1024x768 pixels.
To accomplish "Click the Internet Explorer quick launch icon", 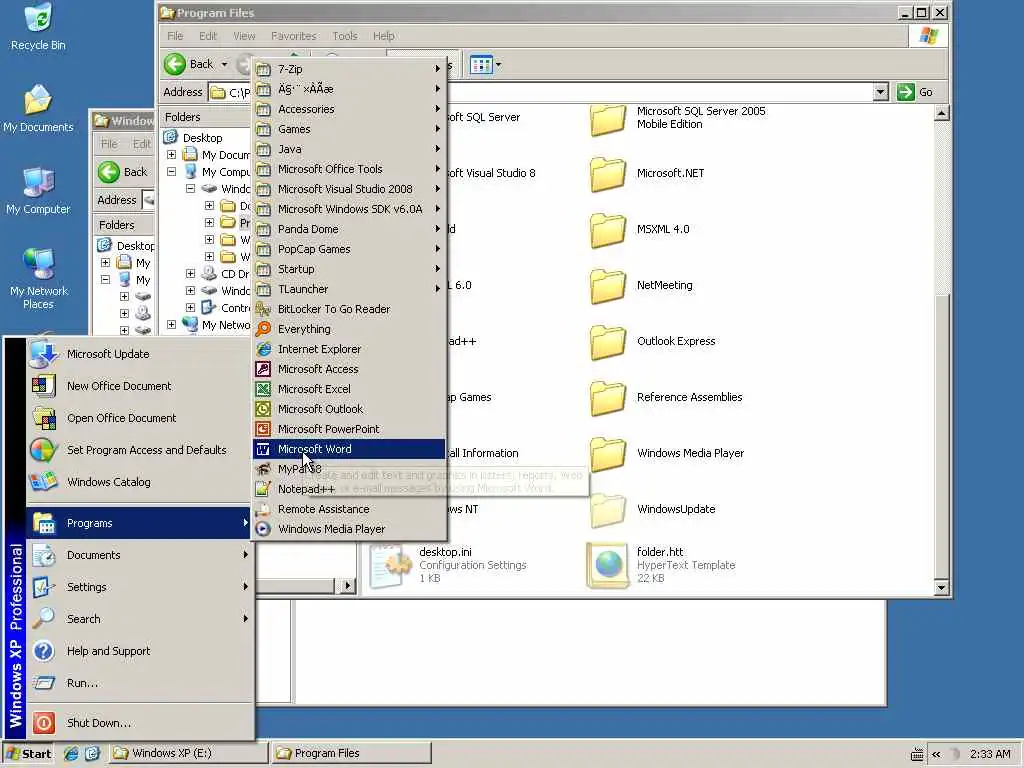I will pos(71,753).
